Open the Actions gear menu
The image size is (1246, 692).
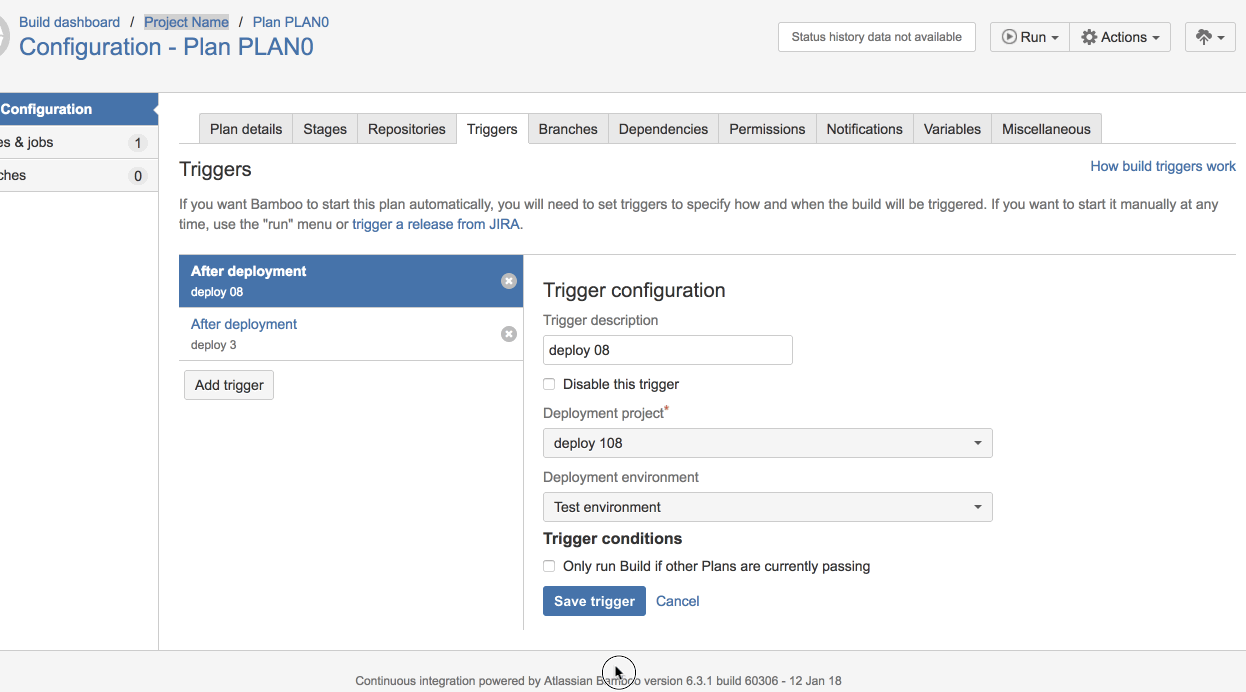(1119, 37)
